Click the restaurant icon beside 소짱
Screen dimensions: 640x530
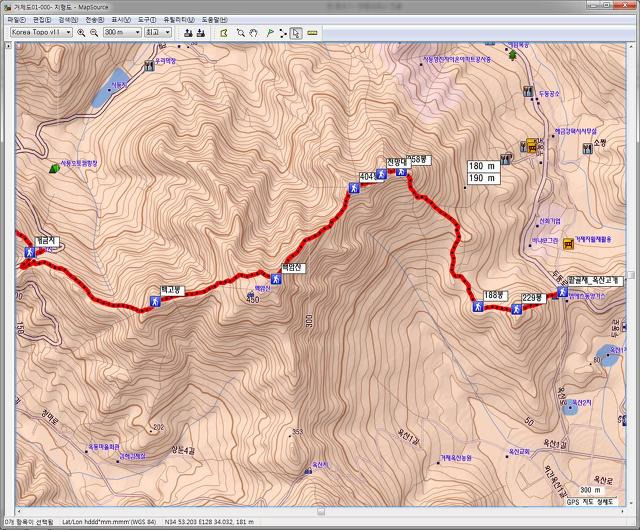pyautogui.click(x=587, y=148)
